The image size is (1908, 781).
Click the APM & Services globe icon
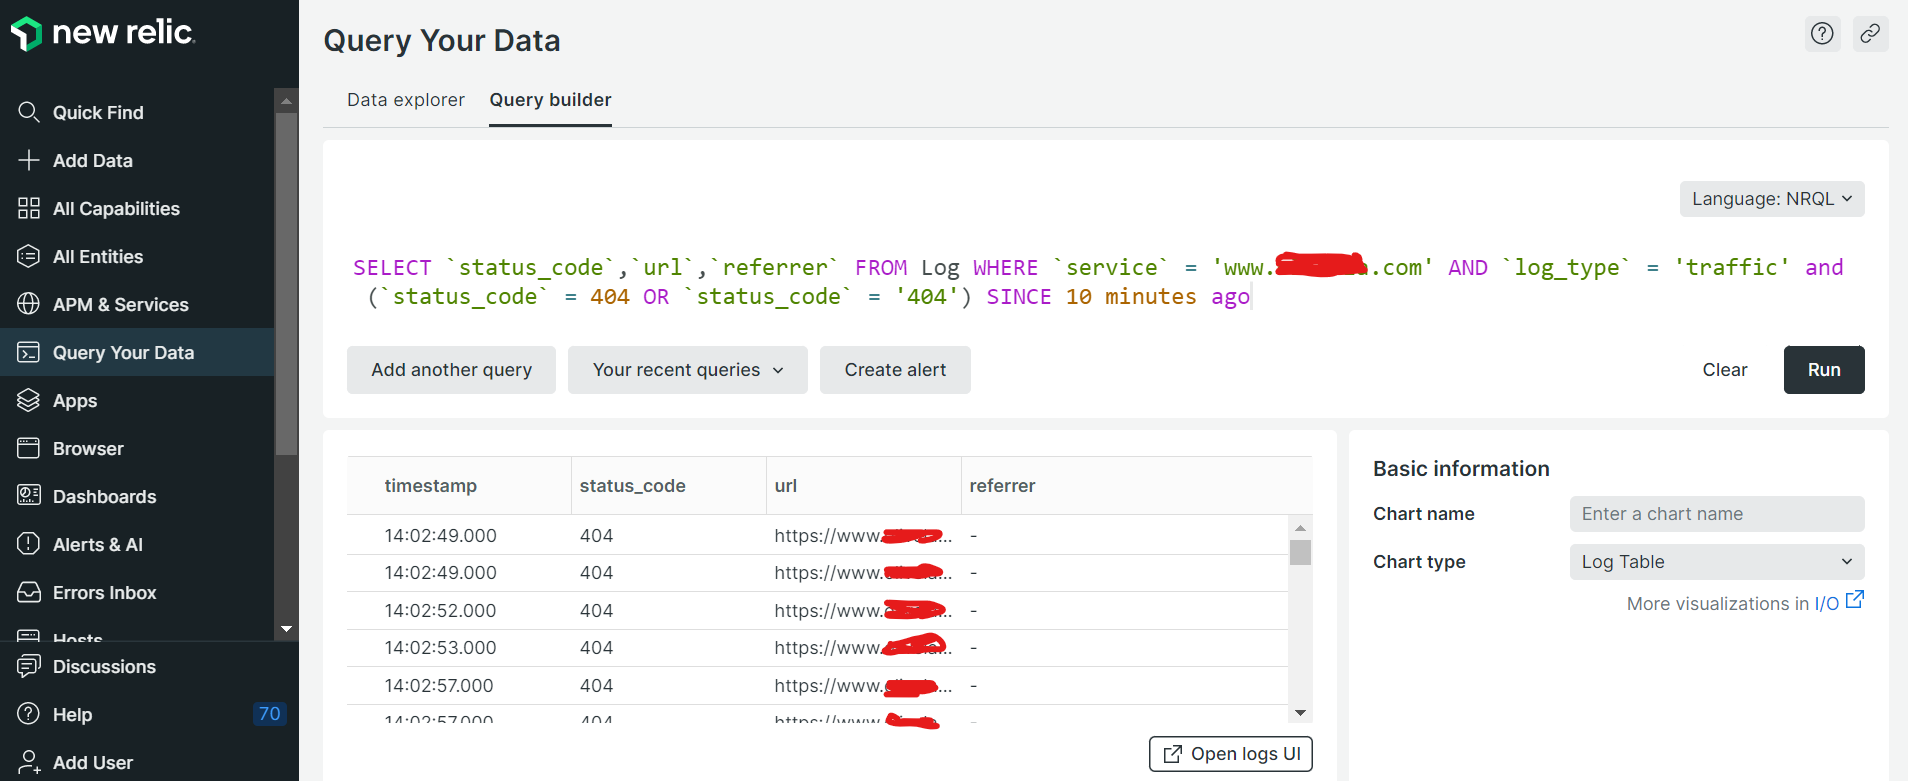29,304
